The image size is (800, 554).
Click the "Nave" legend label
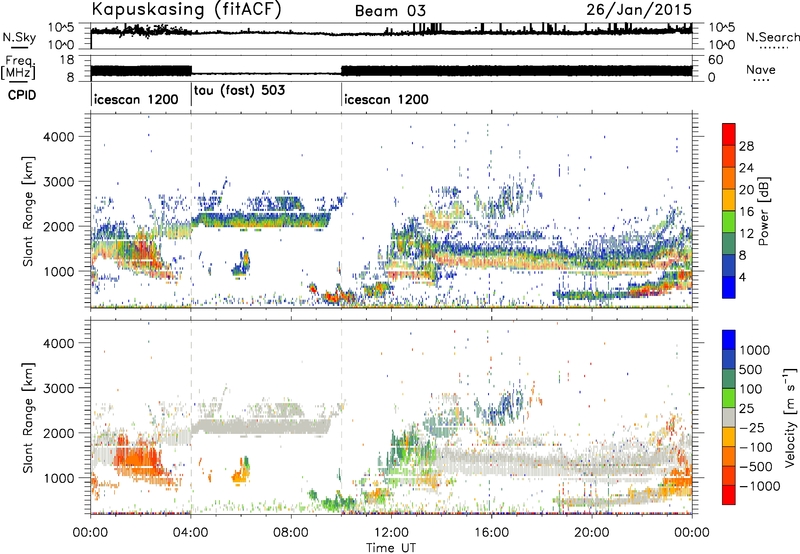[761, 70]
